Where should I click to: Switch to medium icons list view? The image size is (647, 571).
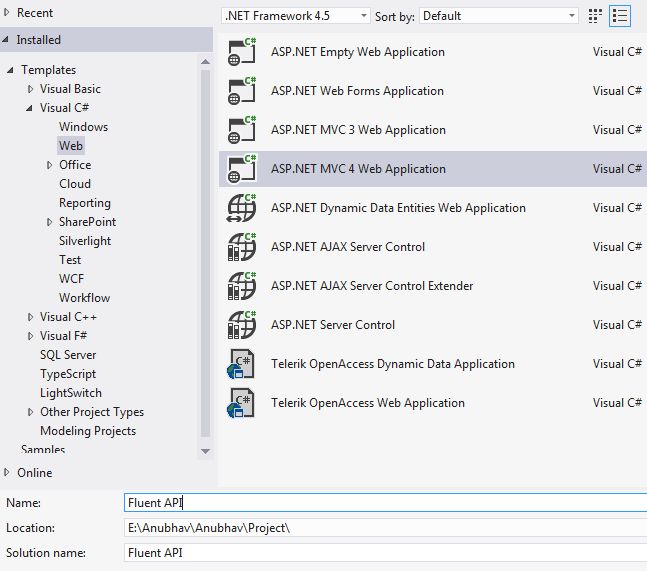click(621, 16)
